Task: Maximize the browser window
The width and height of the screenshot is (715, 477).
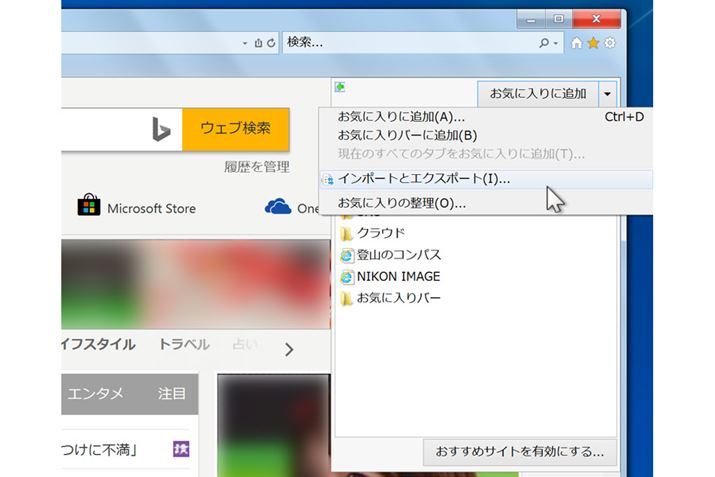Action: click(x=559, y=19)
